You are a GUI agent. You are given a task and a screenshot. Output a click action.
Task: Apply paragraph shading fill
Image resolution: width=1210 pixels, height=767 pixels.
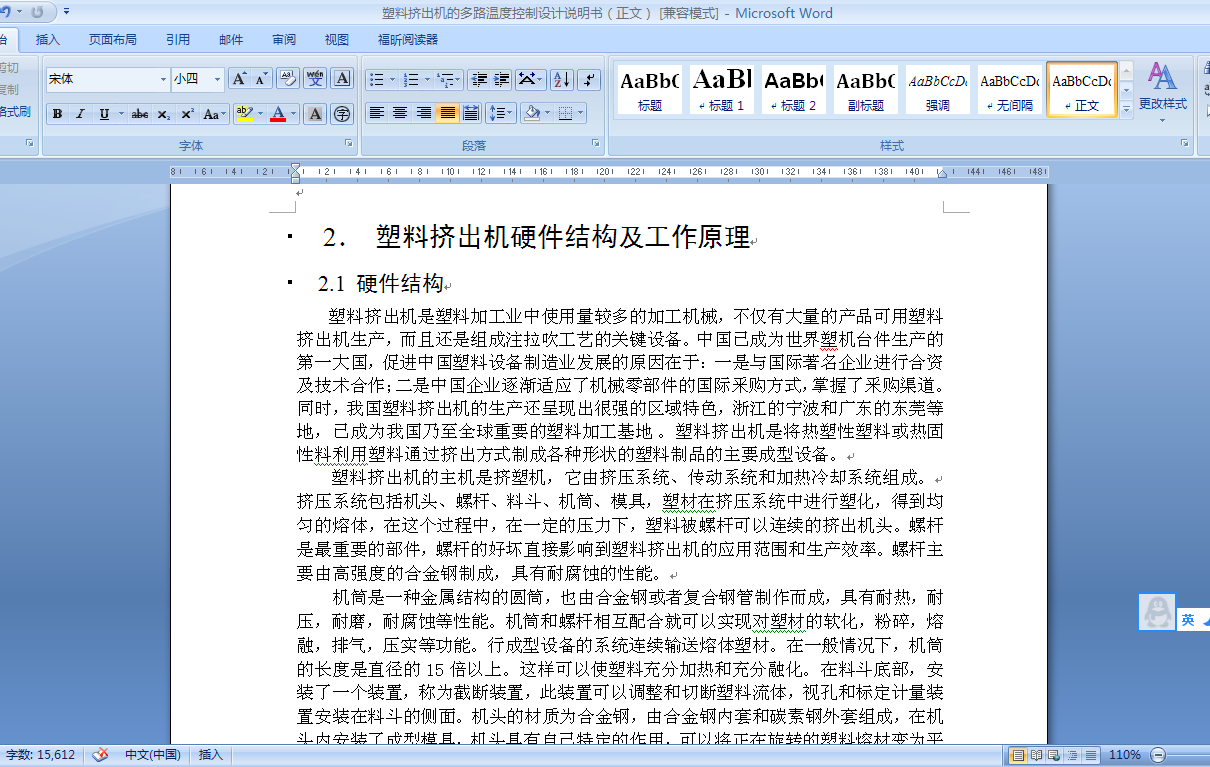coord(531,113)
